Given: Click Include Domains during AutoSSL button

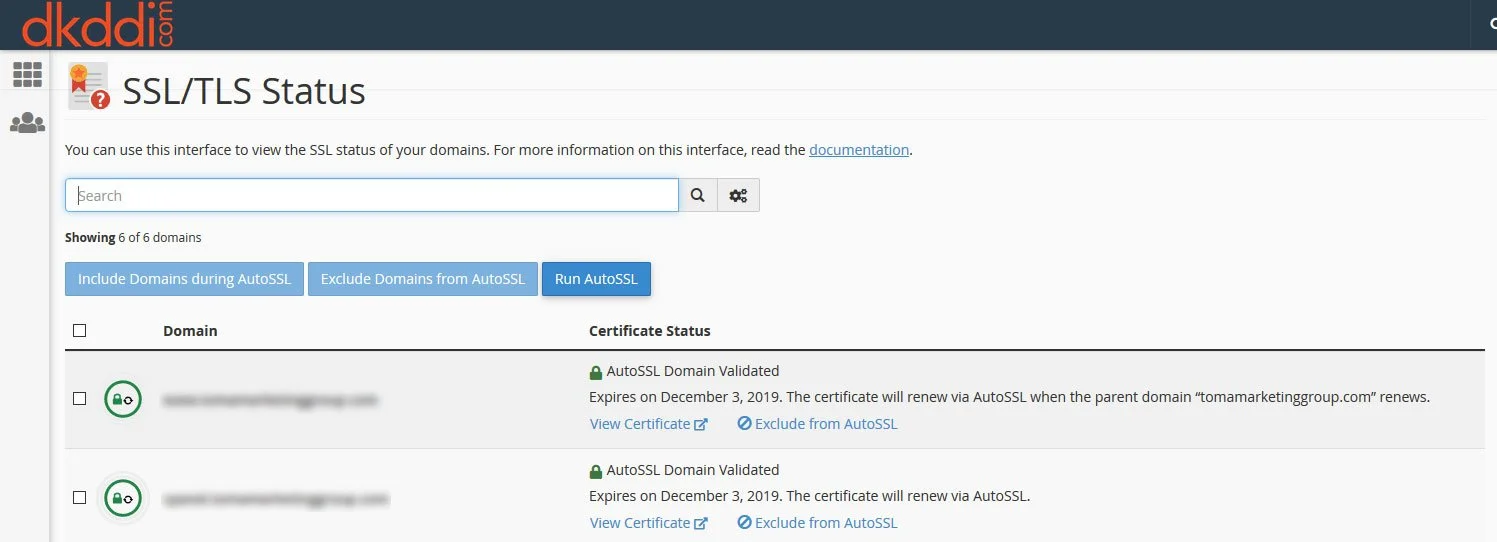Looking at the screenshot, I should [184, 279].
